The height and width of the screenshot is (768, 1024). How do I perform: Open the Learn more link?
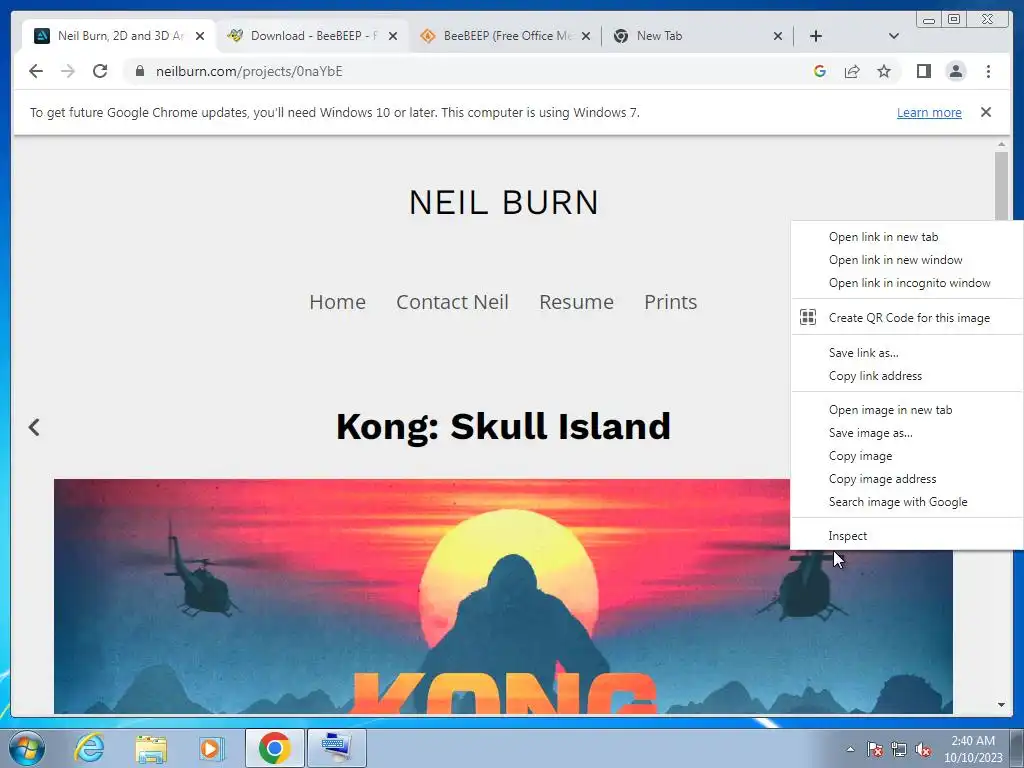click(x=929, y=112)
